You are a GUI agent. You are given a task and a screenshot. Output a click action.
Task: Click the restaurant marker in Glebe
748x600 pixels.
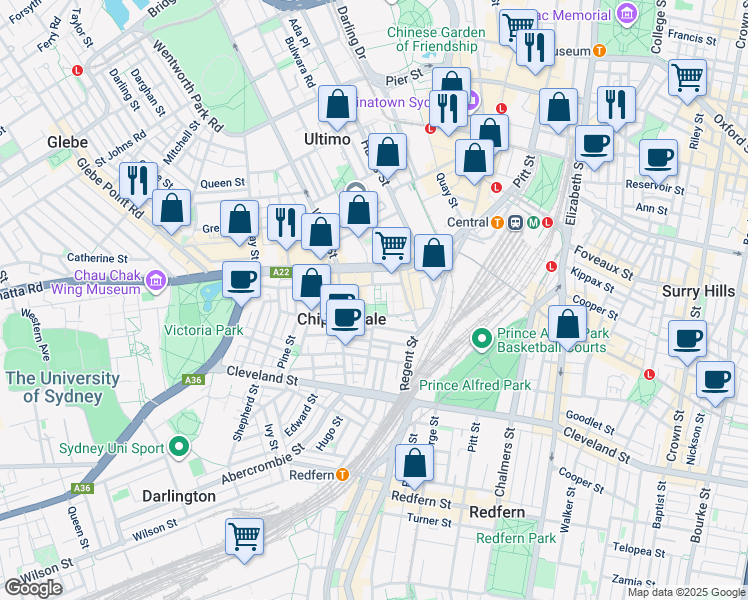(135, 180)
